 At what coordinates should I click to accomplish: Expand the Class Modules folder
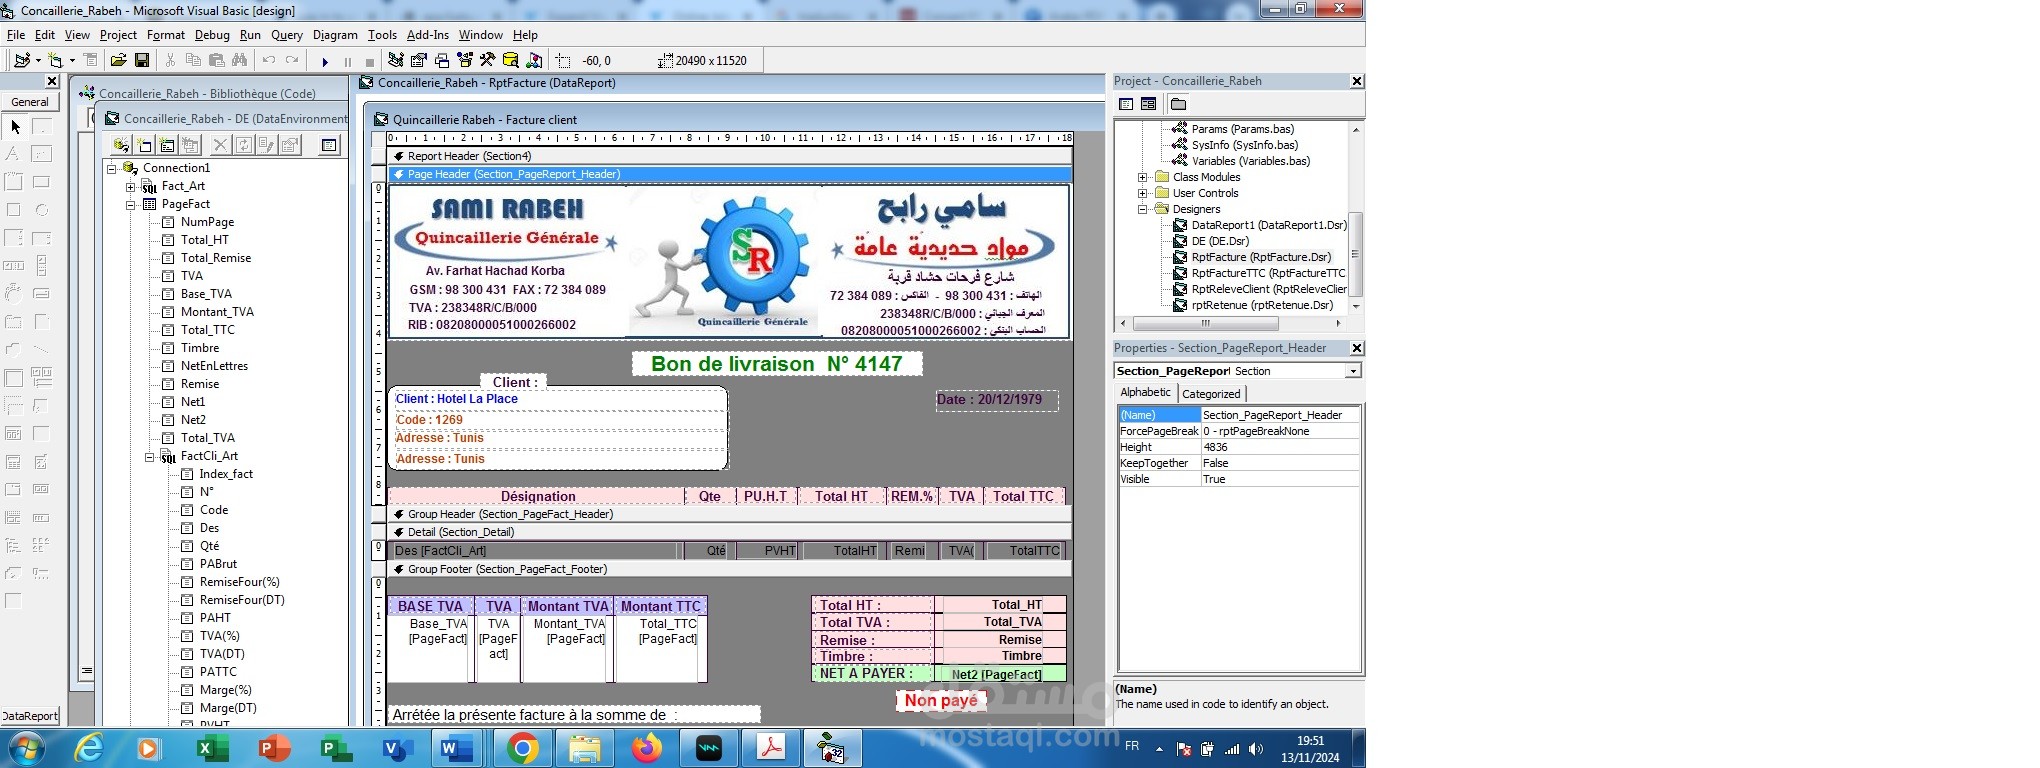coord(1142,177)
